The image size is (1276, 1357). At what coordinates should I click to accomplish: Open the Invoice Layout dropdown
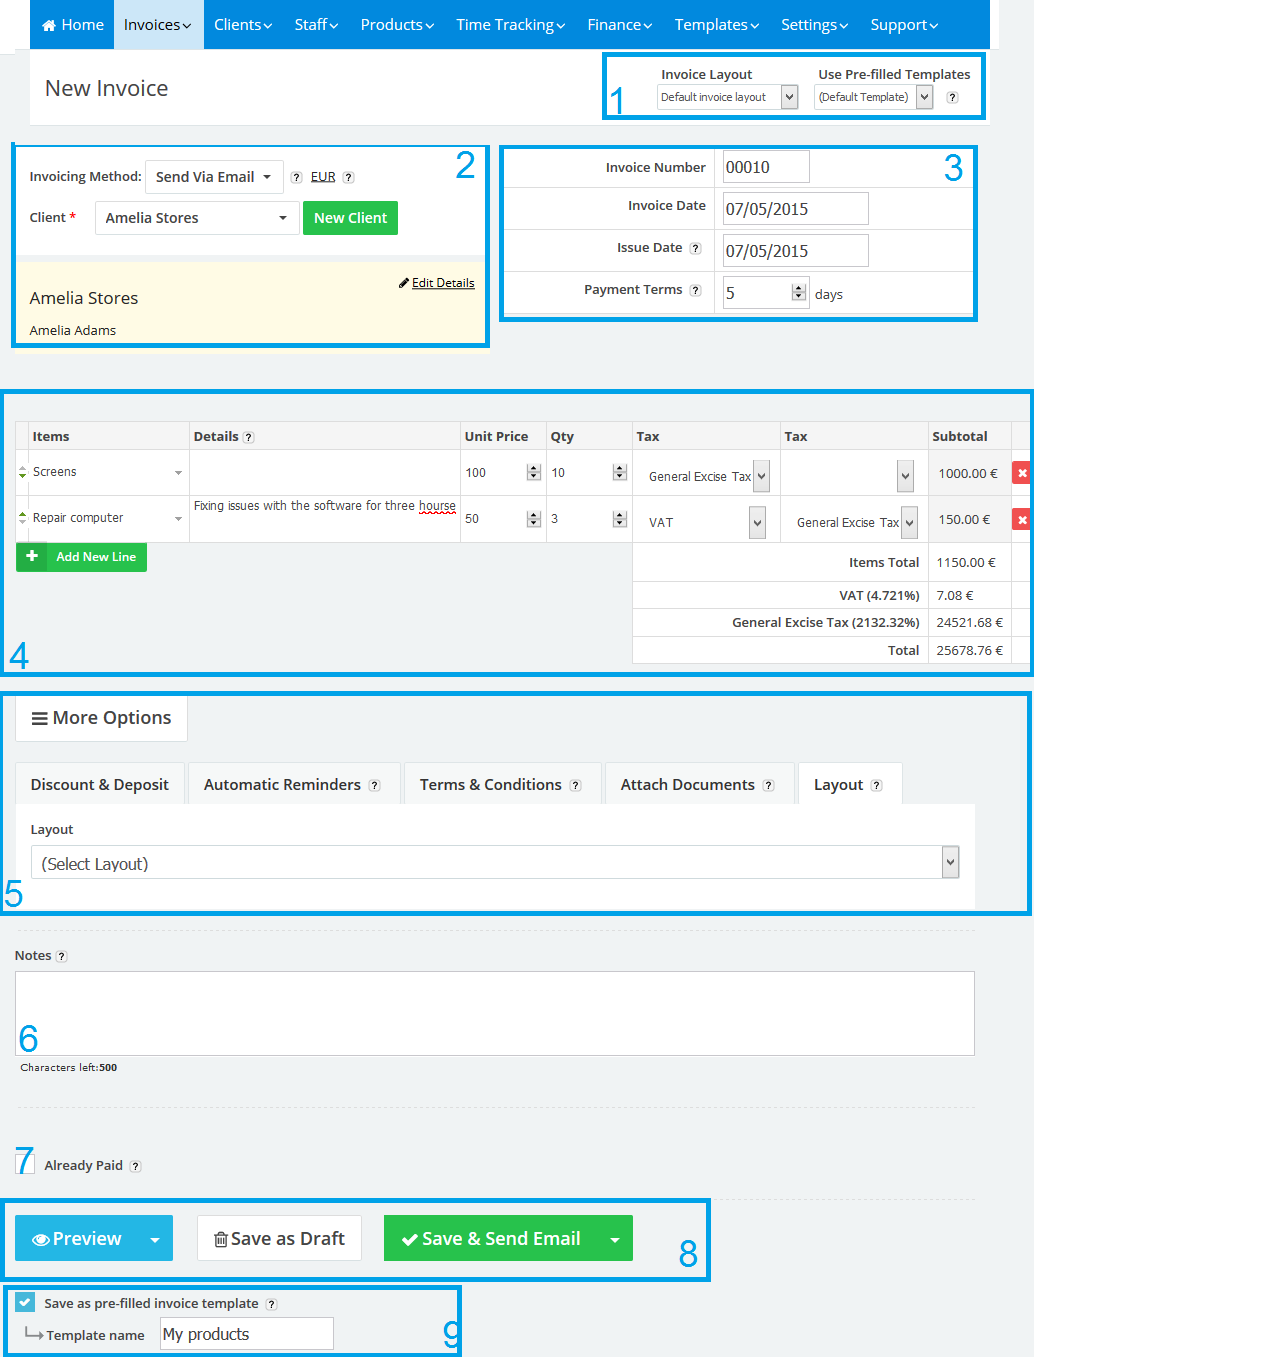point(727,97)
